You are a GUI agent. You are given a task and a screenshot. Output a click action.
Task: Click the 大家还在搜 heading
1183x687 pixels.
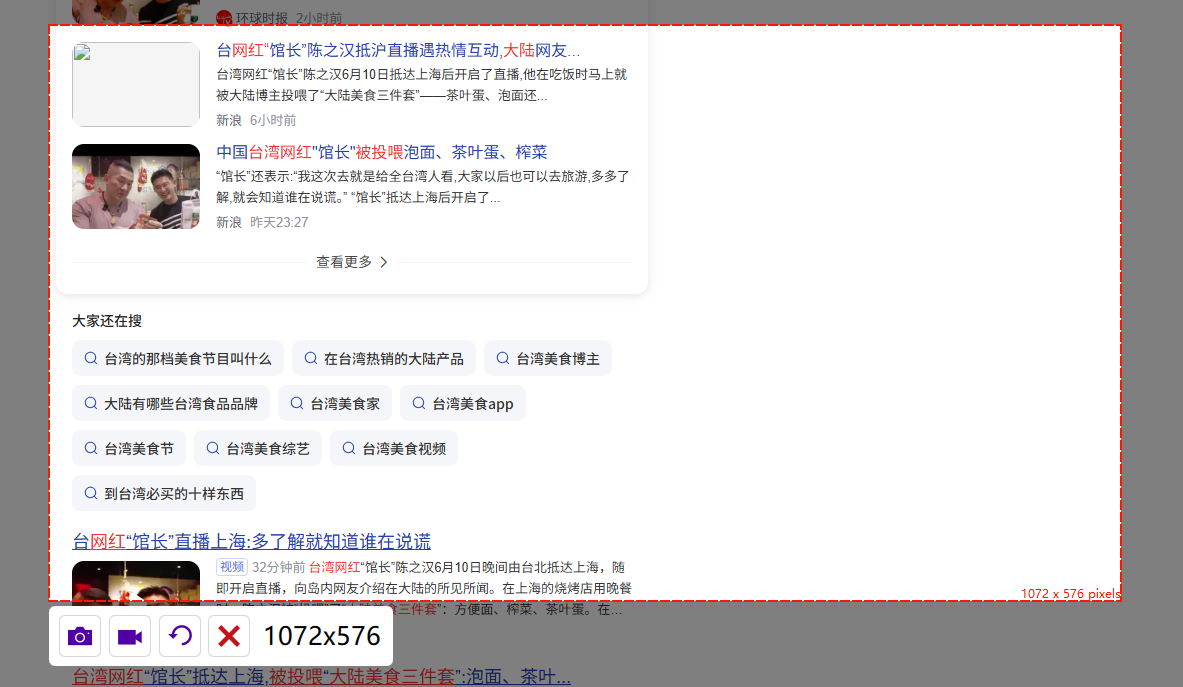[107, 320]
